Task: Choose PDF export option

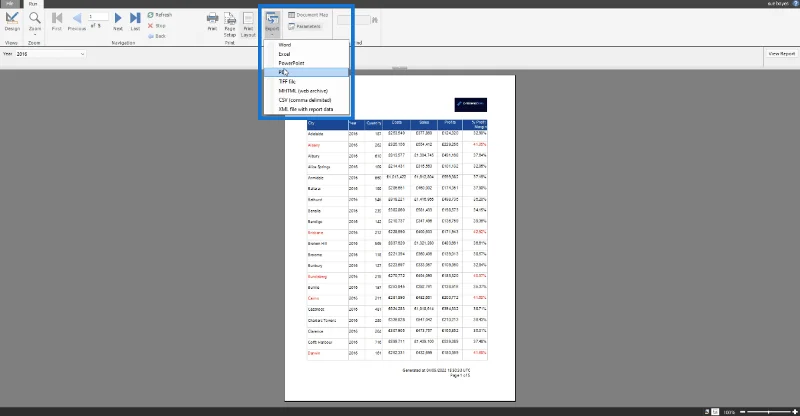Action: tap(306, 72)
